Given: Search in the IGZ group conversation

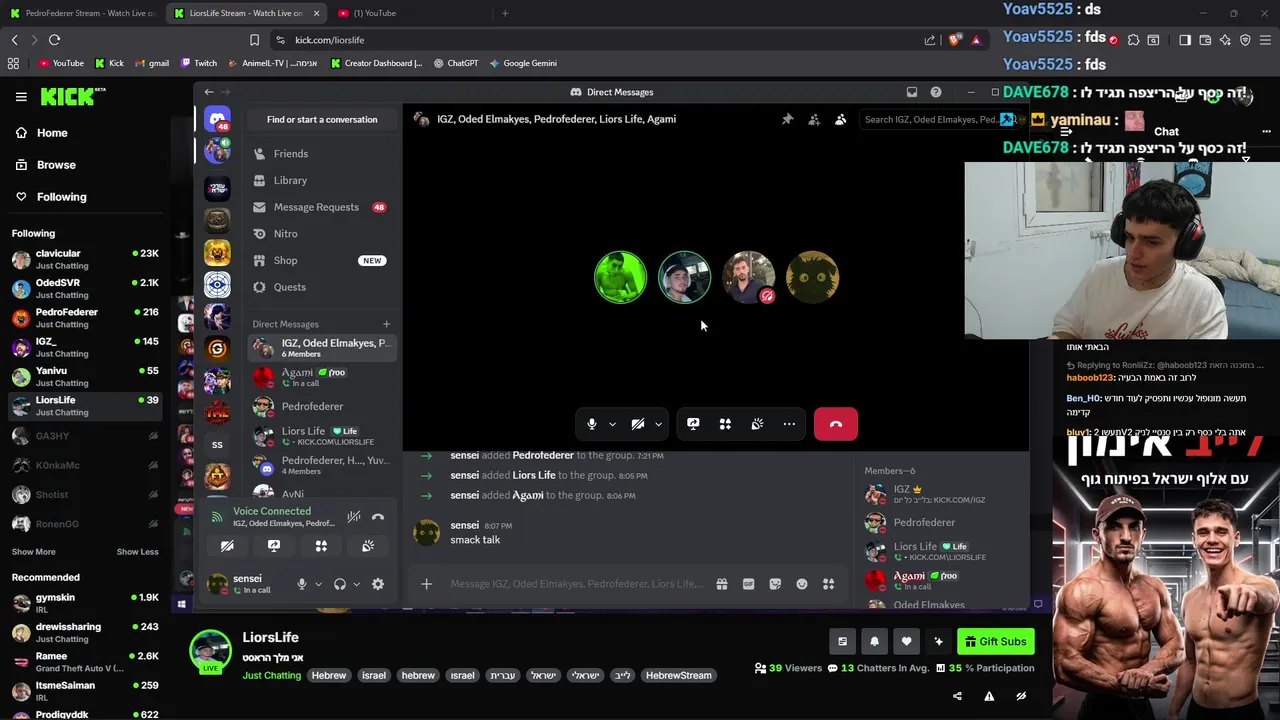Looking at the screenshot, I should [938, 119].
